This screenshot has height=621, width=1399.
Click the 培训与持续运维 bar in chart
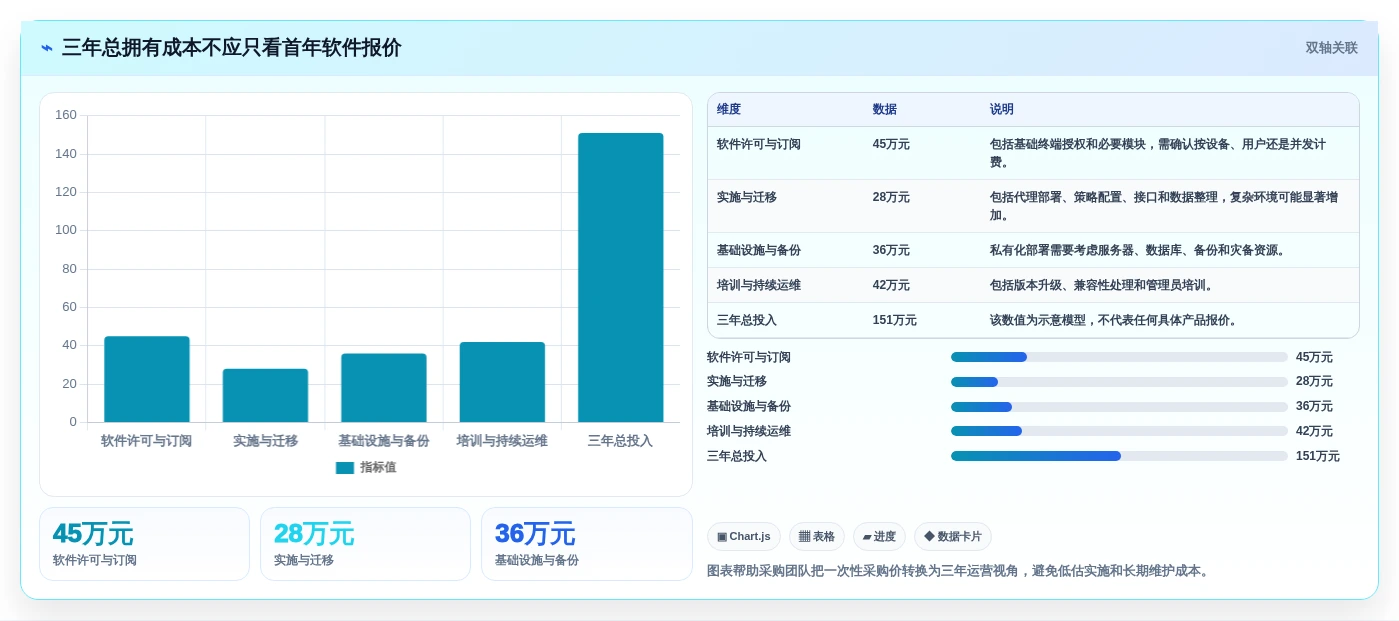pyautogui.click(x=502, y=382)
